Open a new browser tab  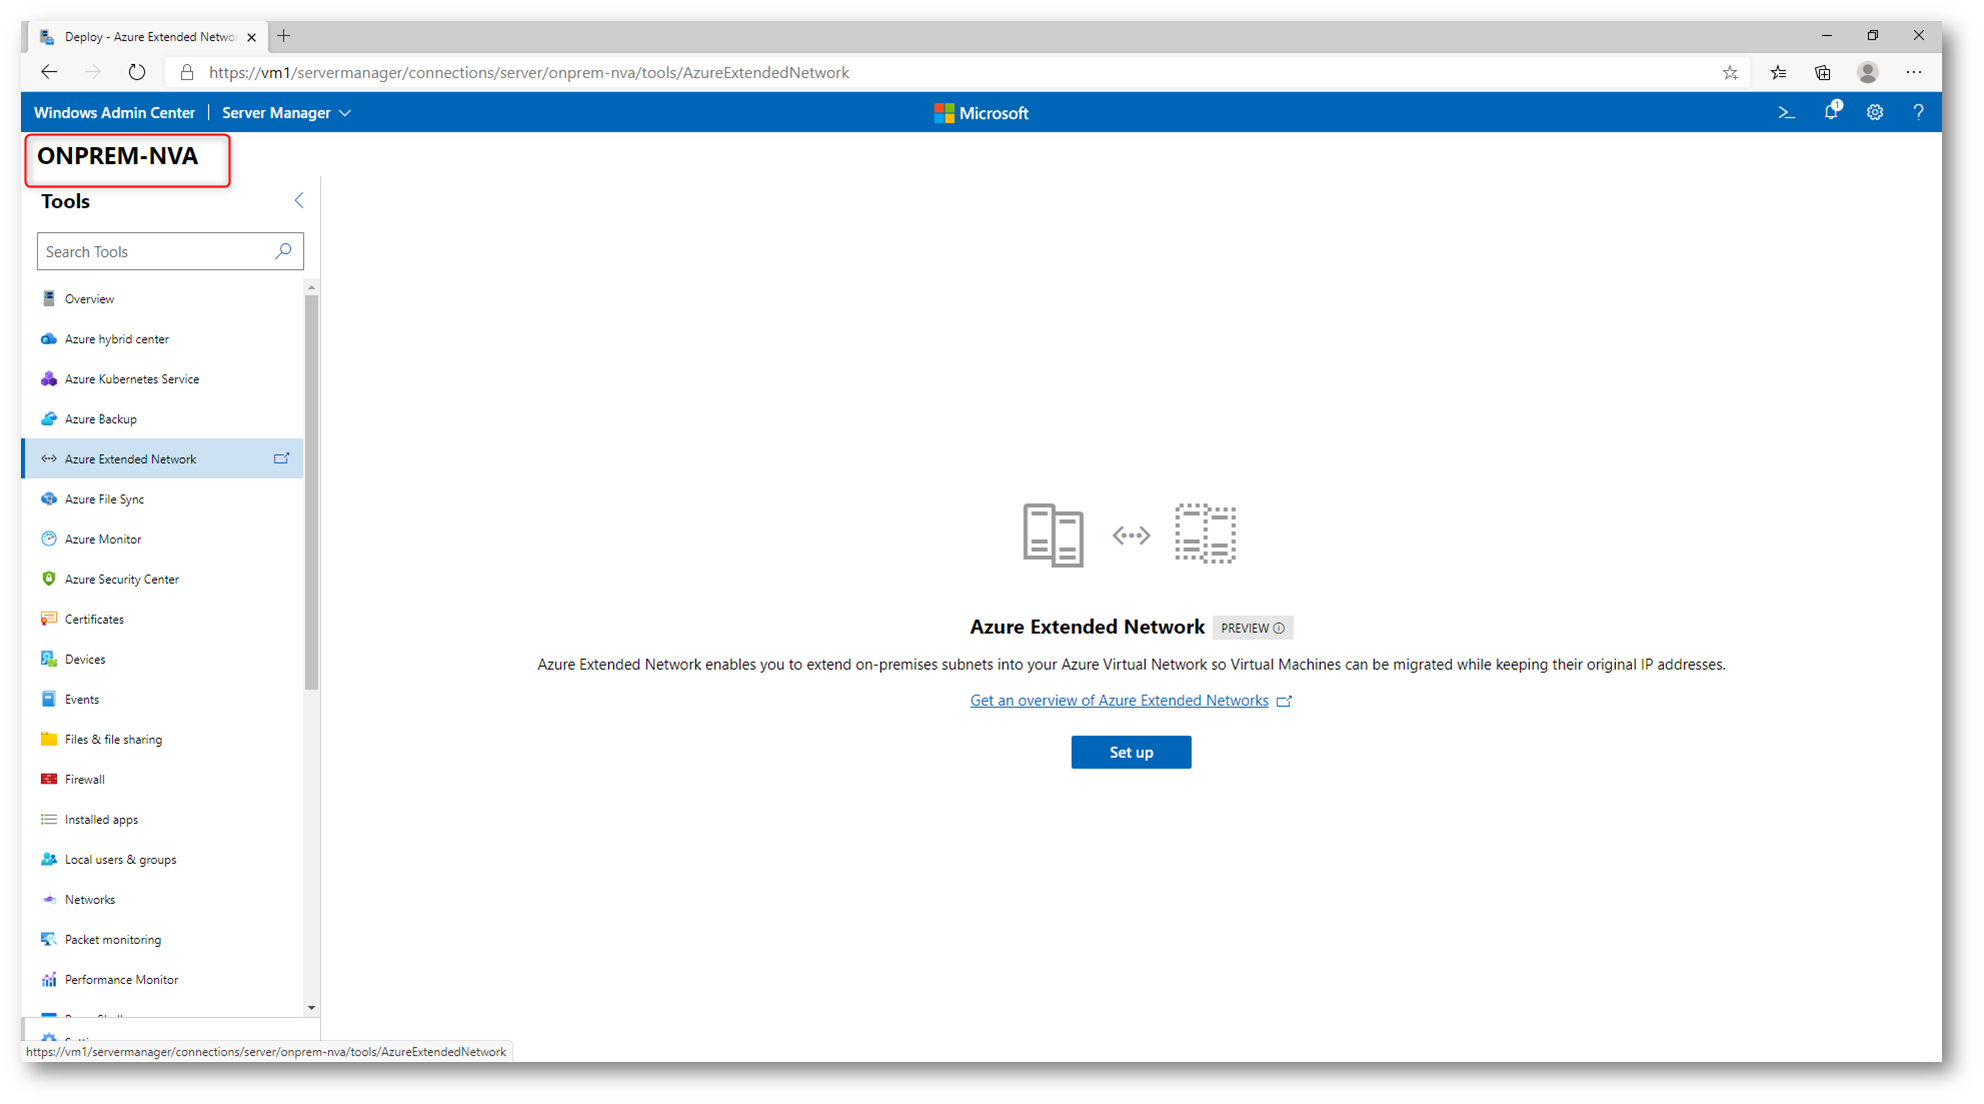click(284, 36)
